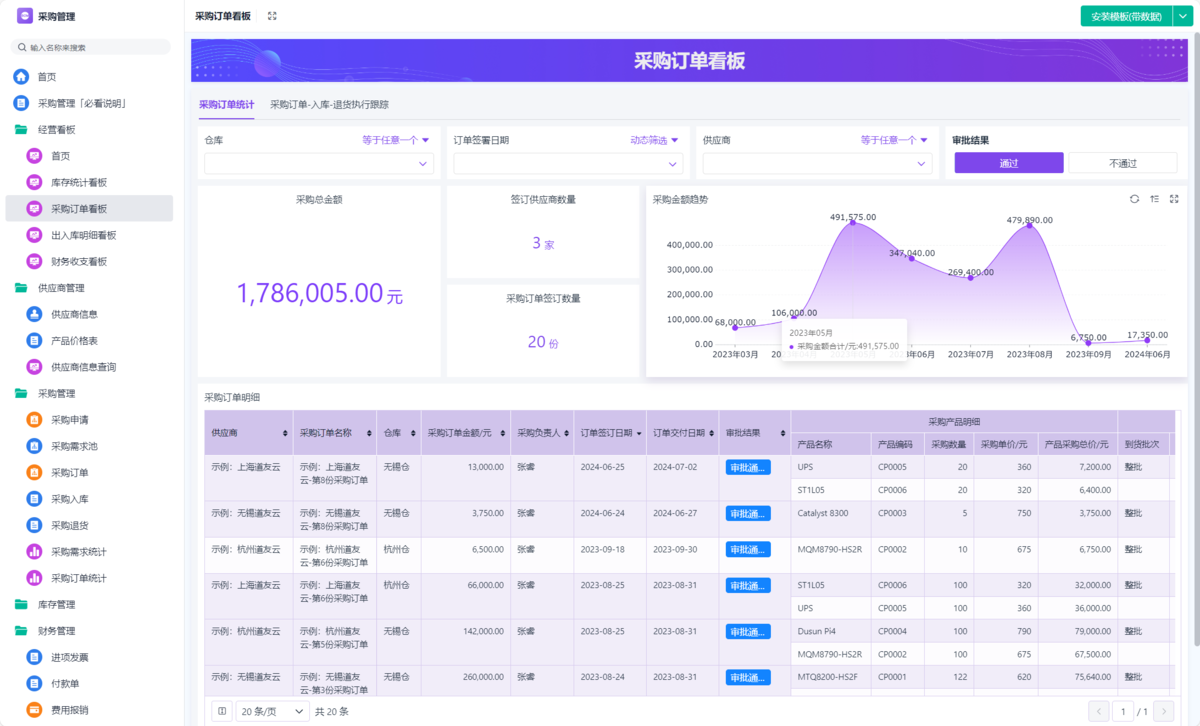Open 费用报销 in the sidebar
This screenshot has height=726, width=1200.
(x=69, y=710)
